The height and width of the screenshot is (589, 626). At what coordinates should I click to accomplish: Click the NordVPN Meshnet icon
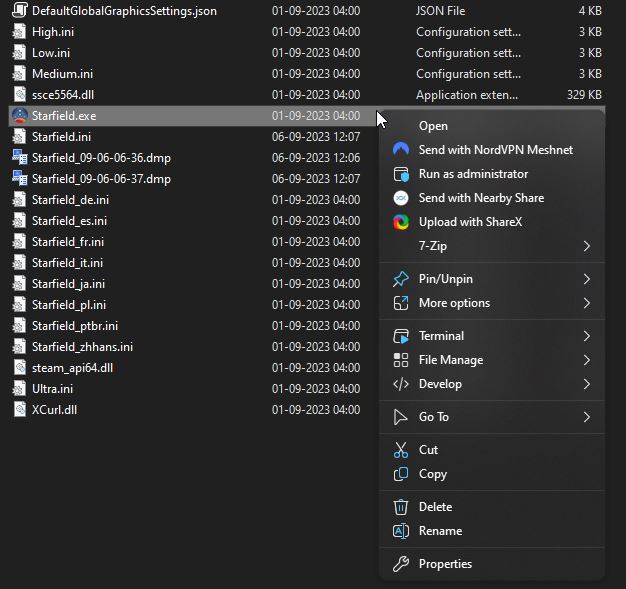coord(401,150)
